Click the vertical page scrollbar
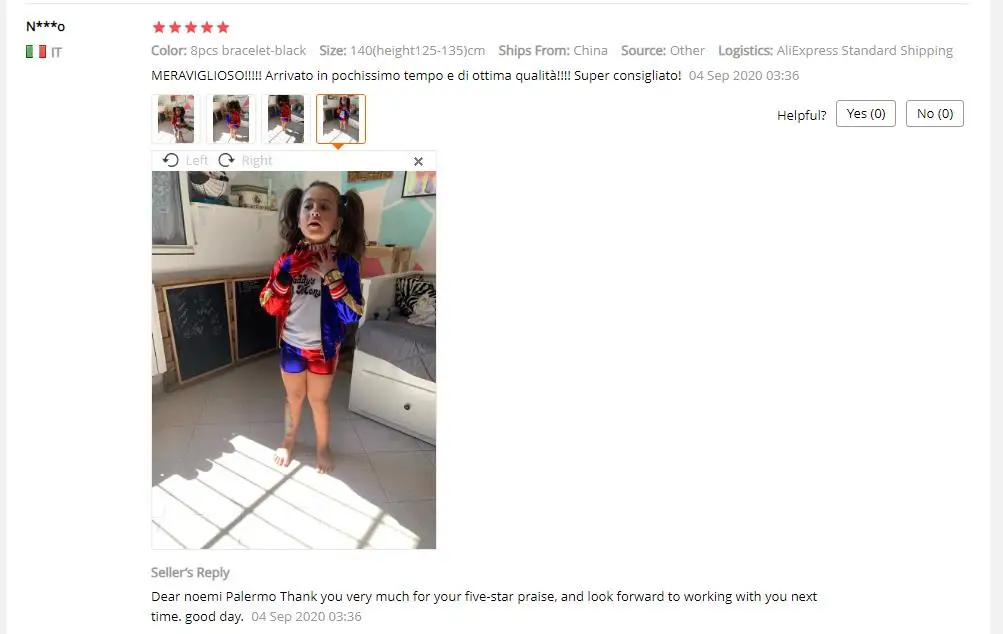 [996, 317]
